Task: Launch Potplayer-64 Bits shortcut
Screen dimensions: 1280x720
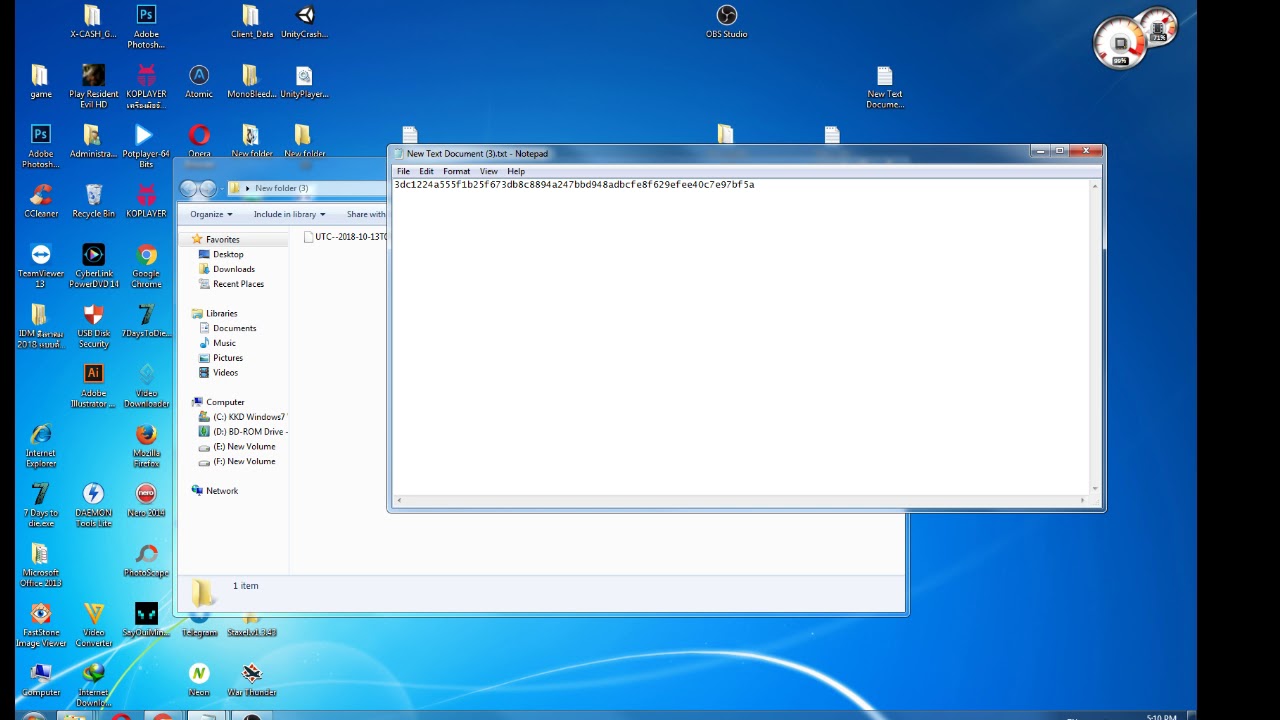Action: tap(146, 147)
